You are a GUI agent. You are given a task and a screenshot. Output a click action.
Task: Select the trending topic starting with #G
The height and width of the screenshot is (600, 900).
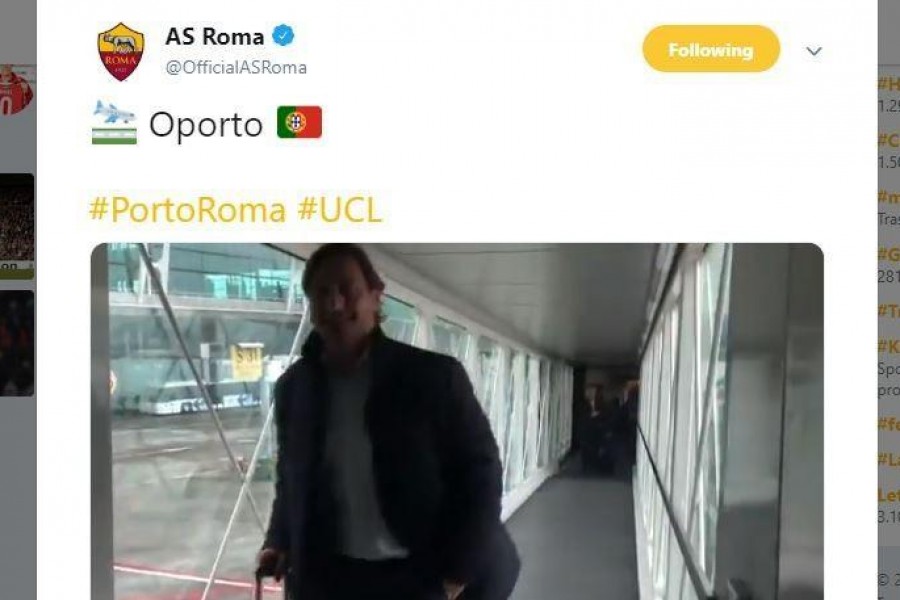point(889,254)
